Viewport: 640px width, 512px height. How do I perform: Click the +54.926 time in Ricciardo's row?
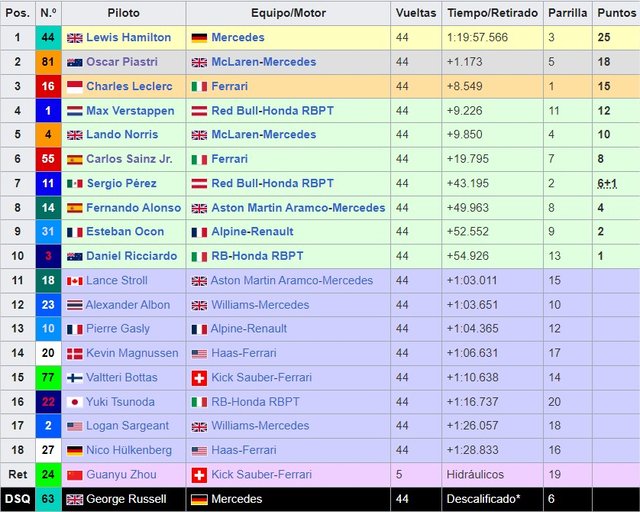click(468, 256)
